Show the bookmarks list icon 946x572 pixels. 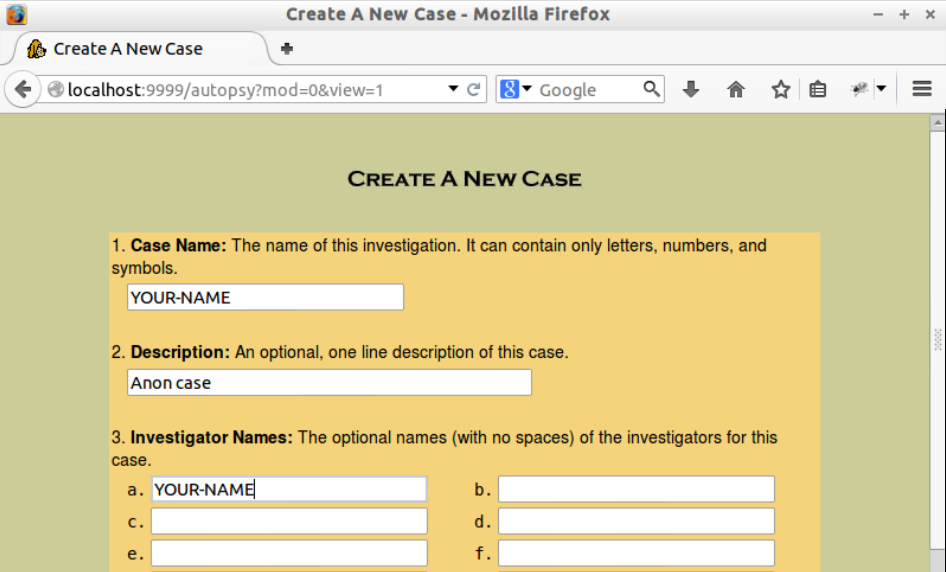(x=817, y=89)
